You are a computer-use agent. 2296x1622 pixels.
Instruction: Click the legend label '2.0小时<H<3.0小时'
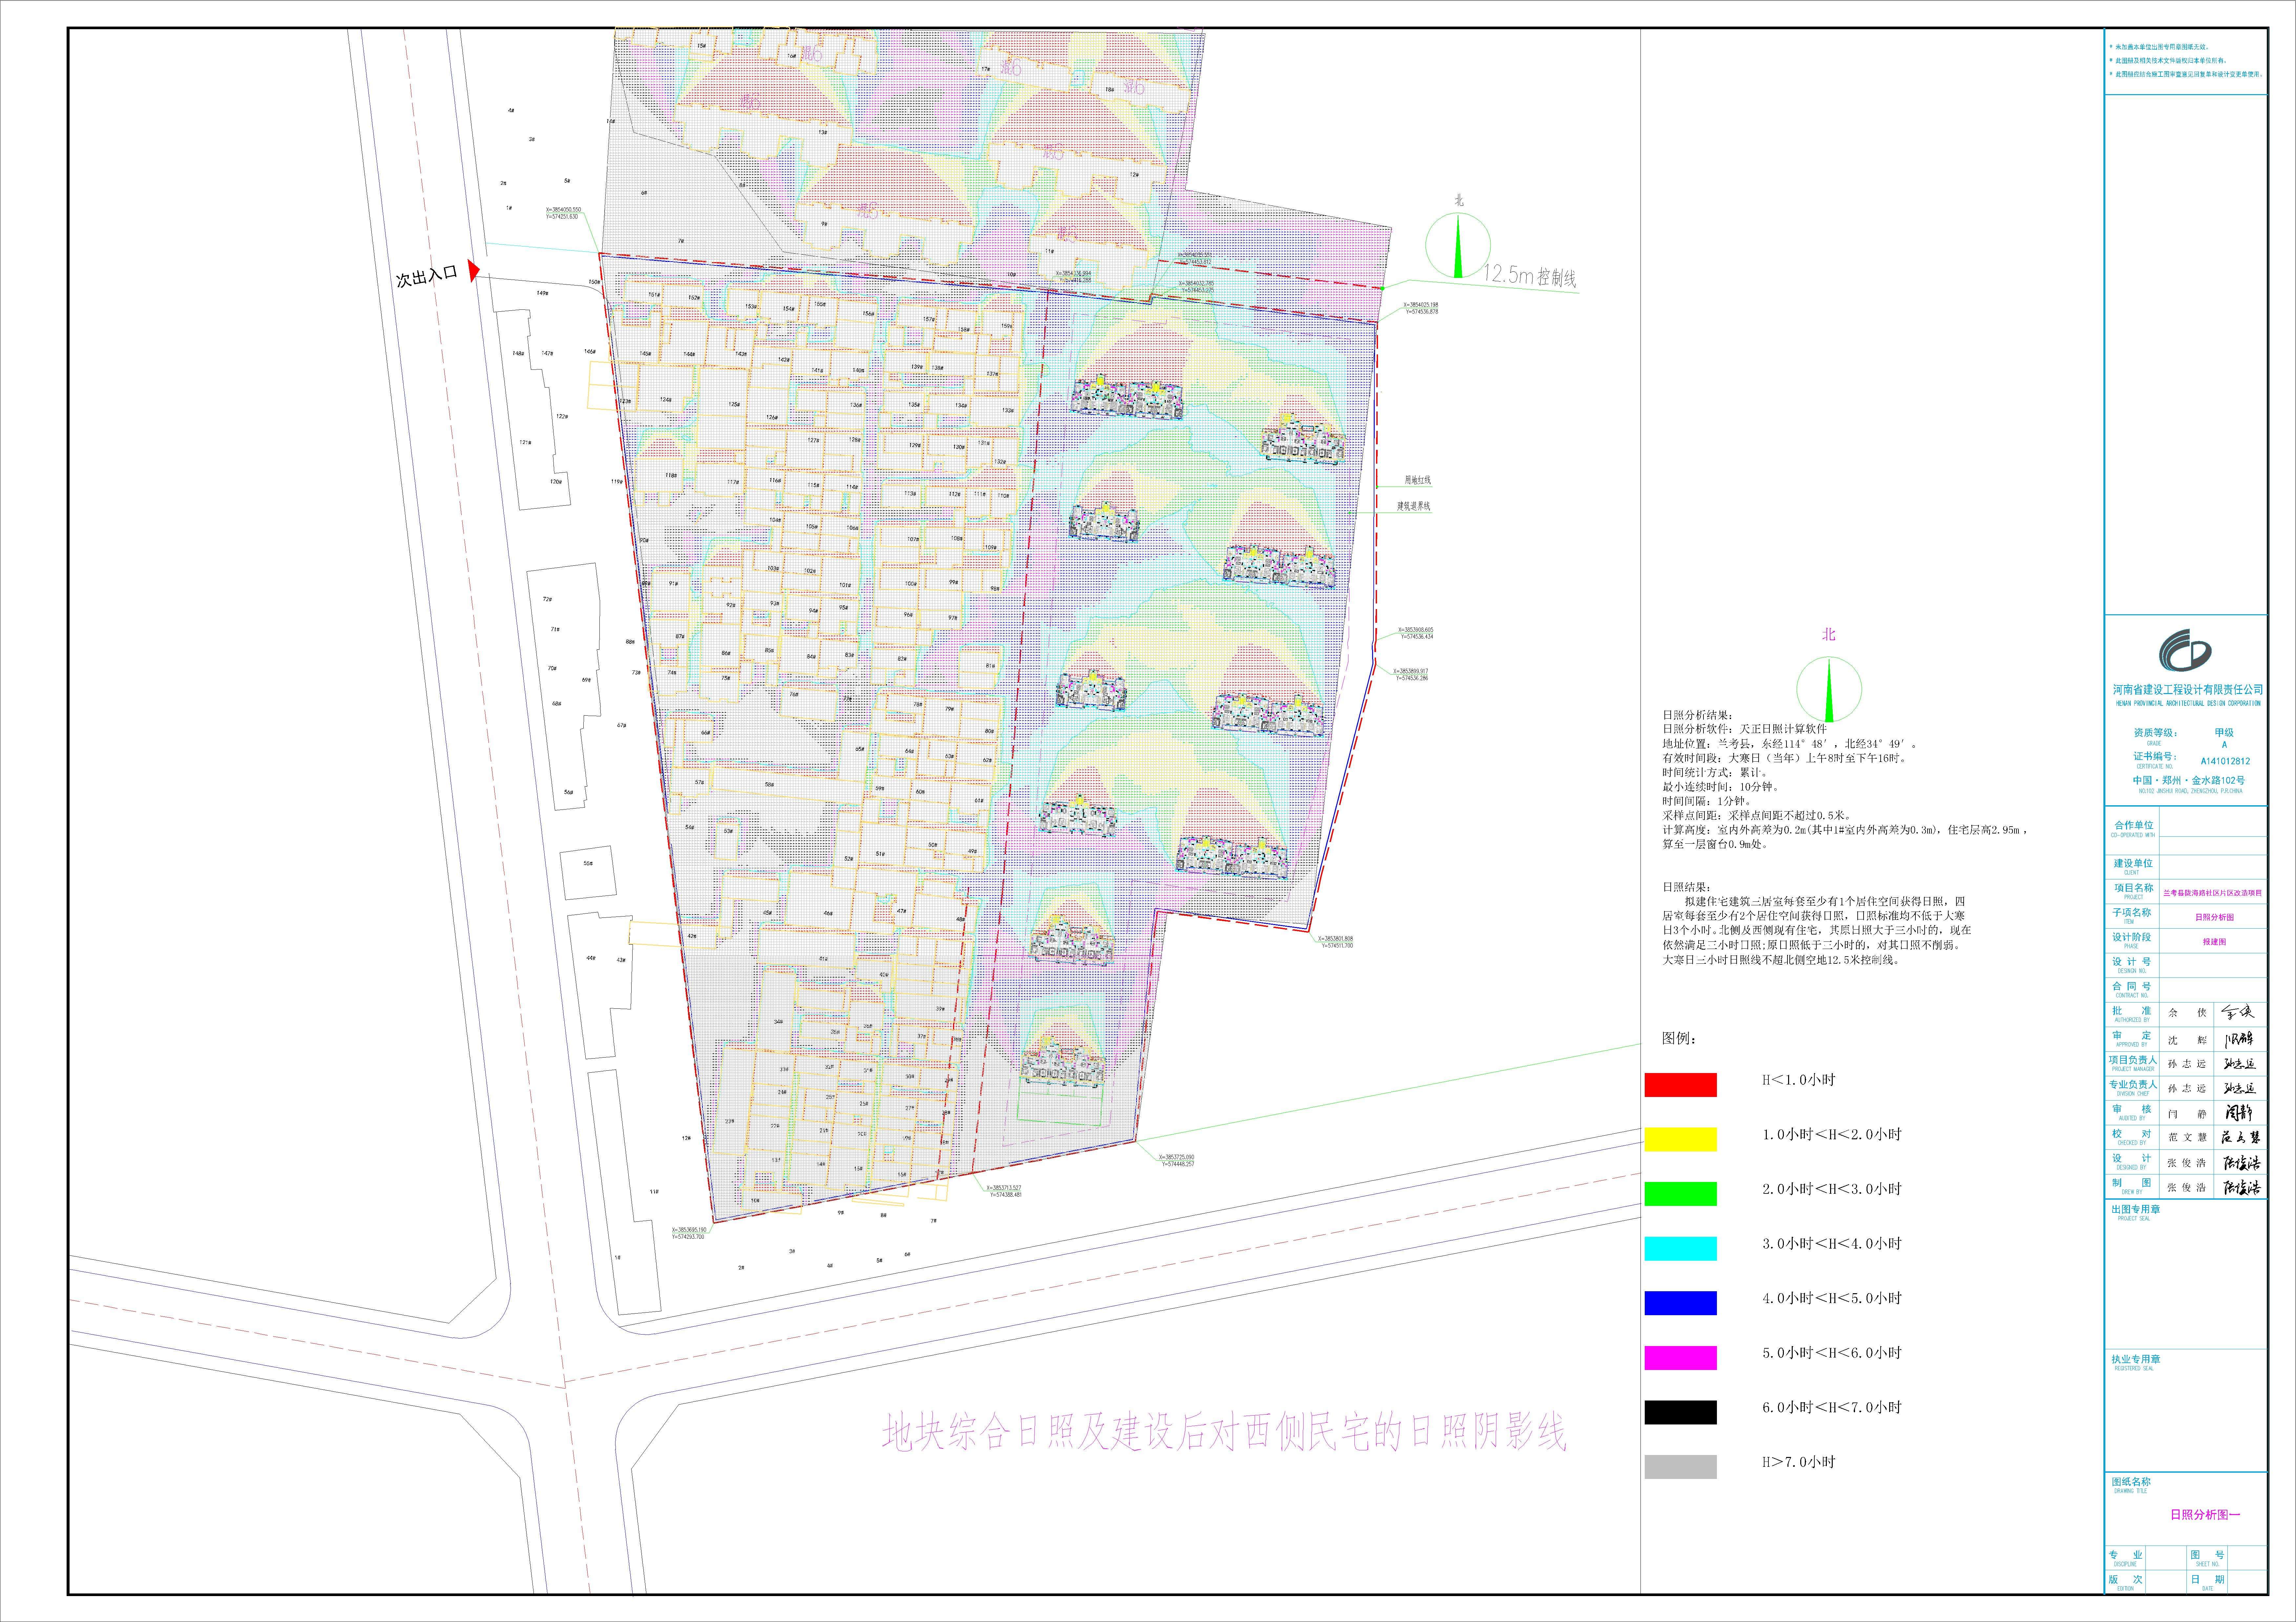pos(1832,1189)
